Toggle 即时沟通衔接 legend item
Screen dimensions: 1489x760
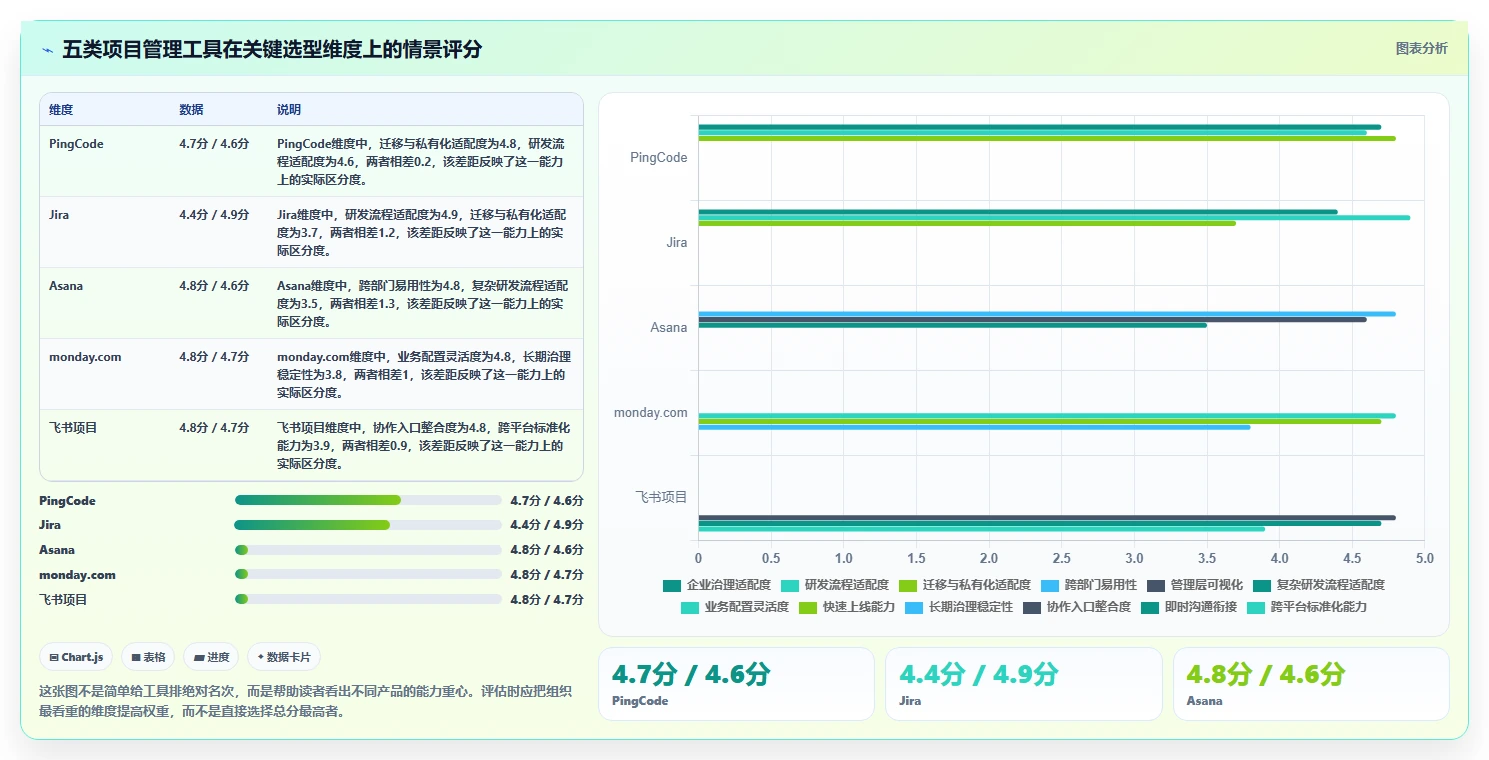pyautogui.click(x=1189, y=607)
